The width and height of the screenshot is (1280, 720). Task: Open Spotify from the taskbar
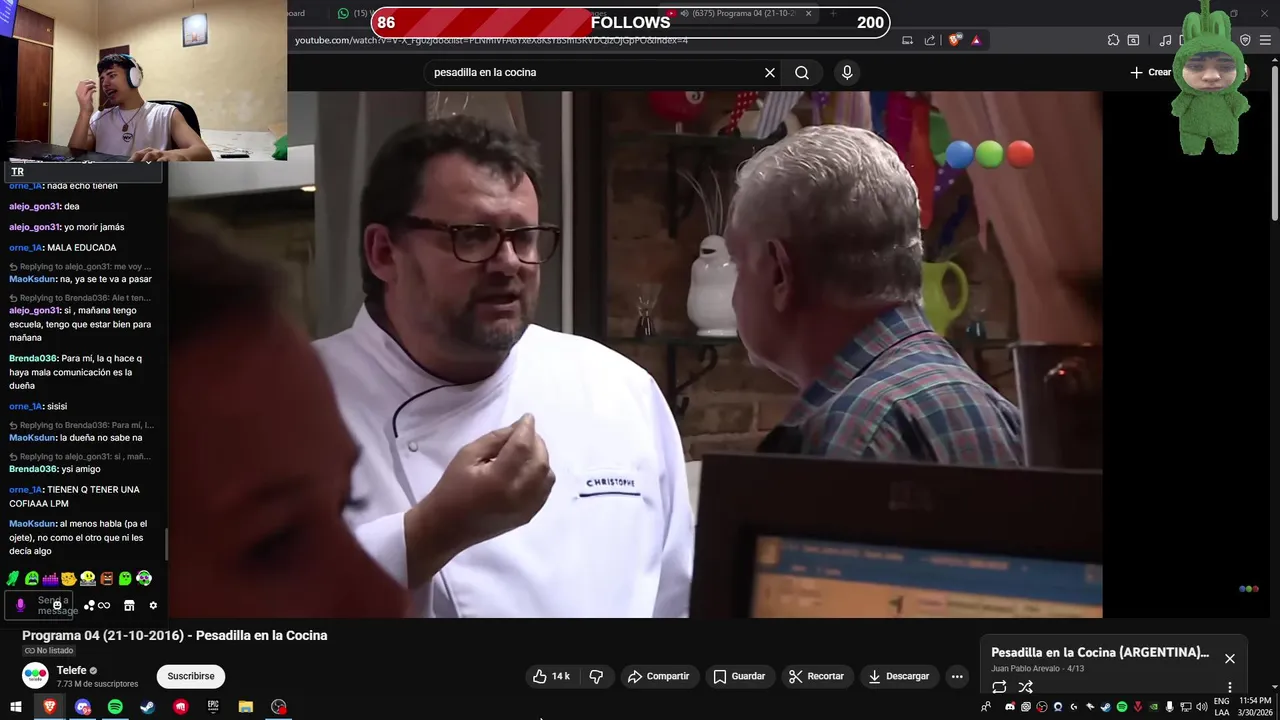[115, 707]
